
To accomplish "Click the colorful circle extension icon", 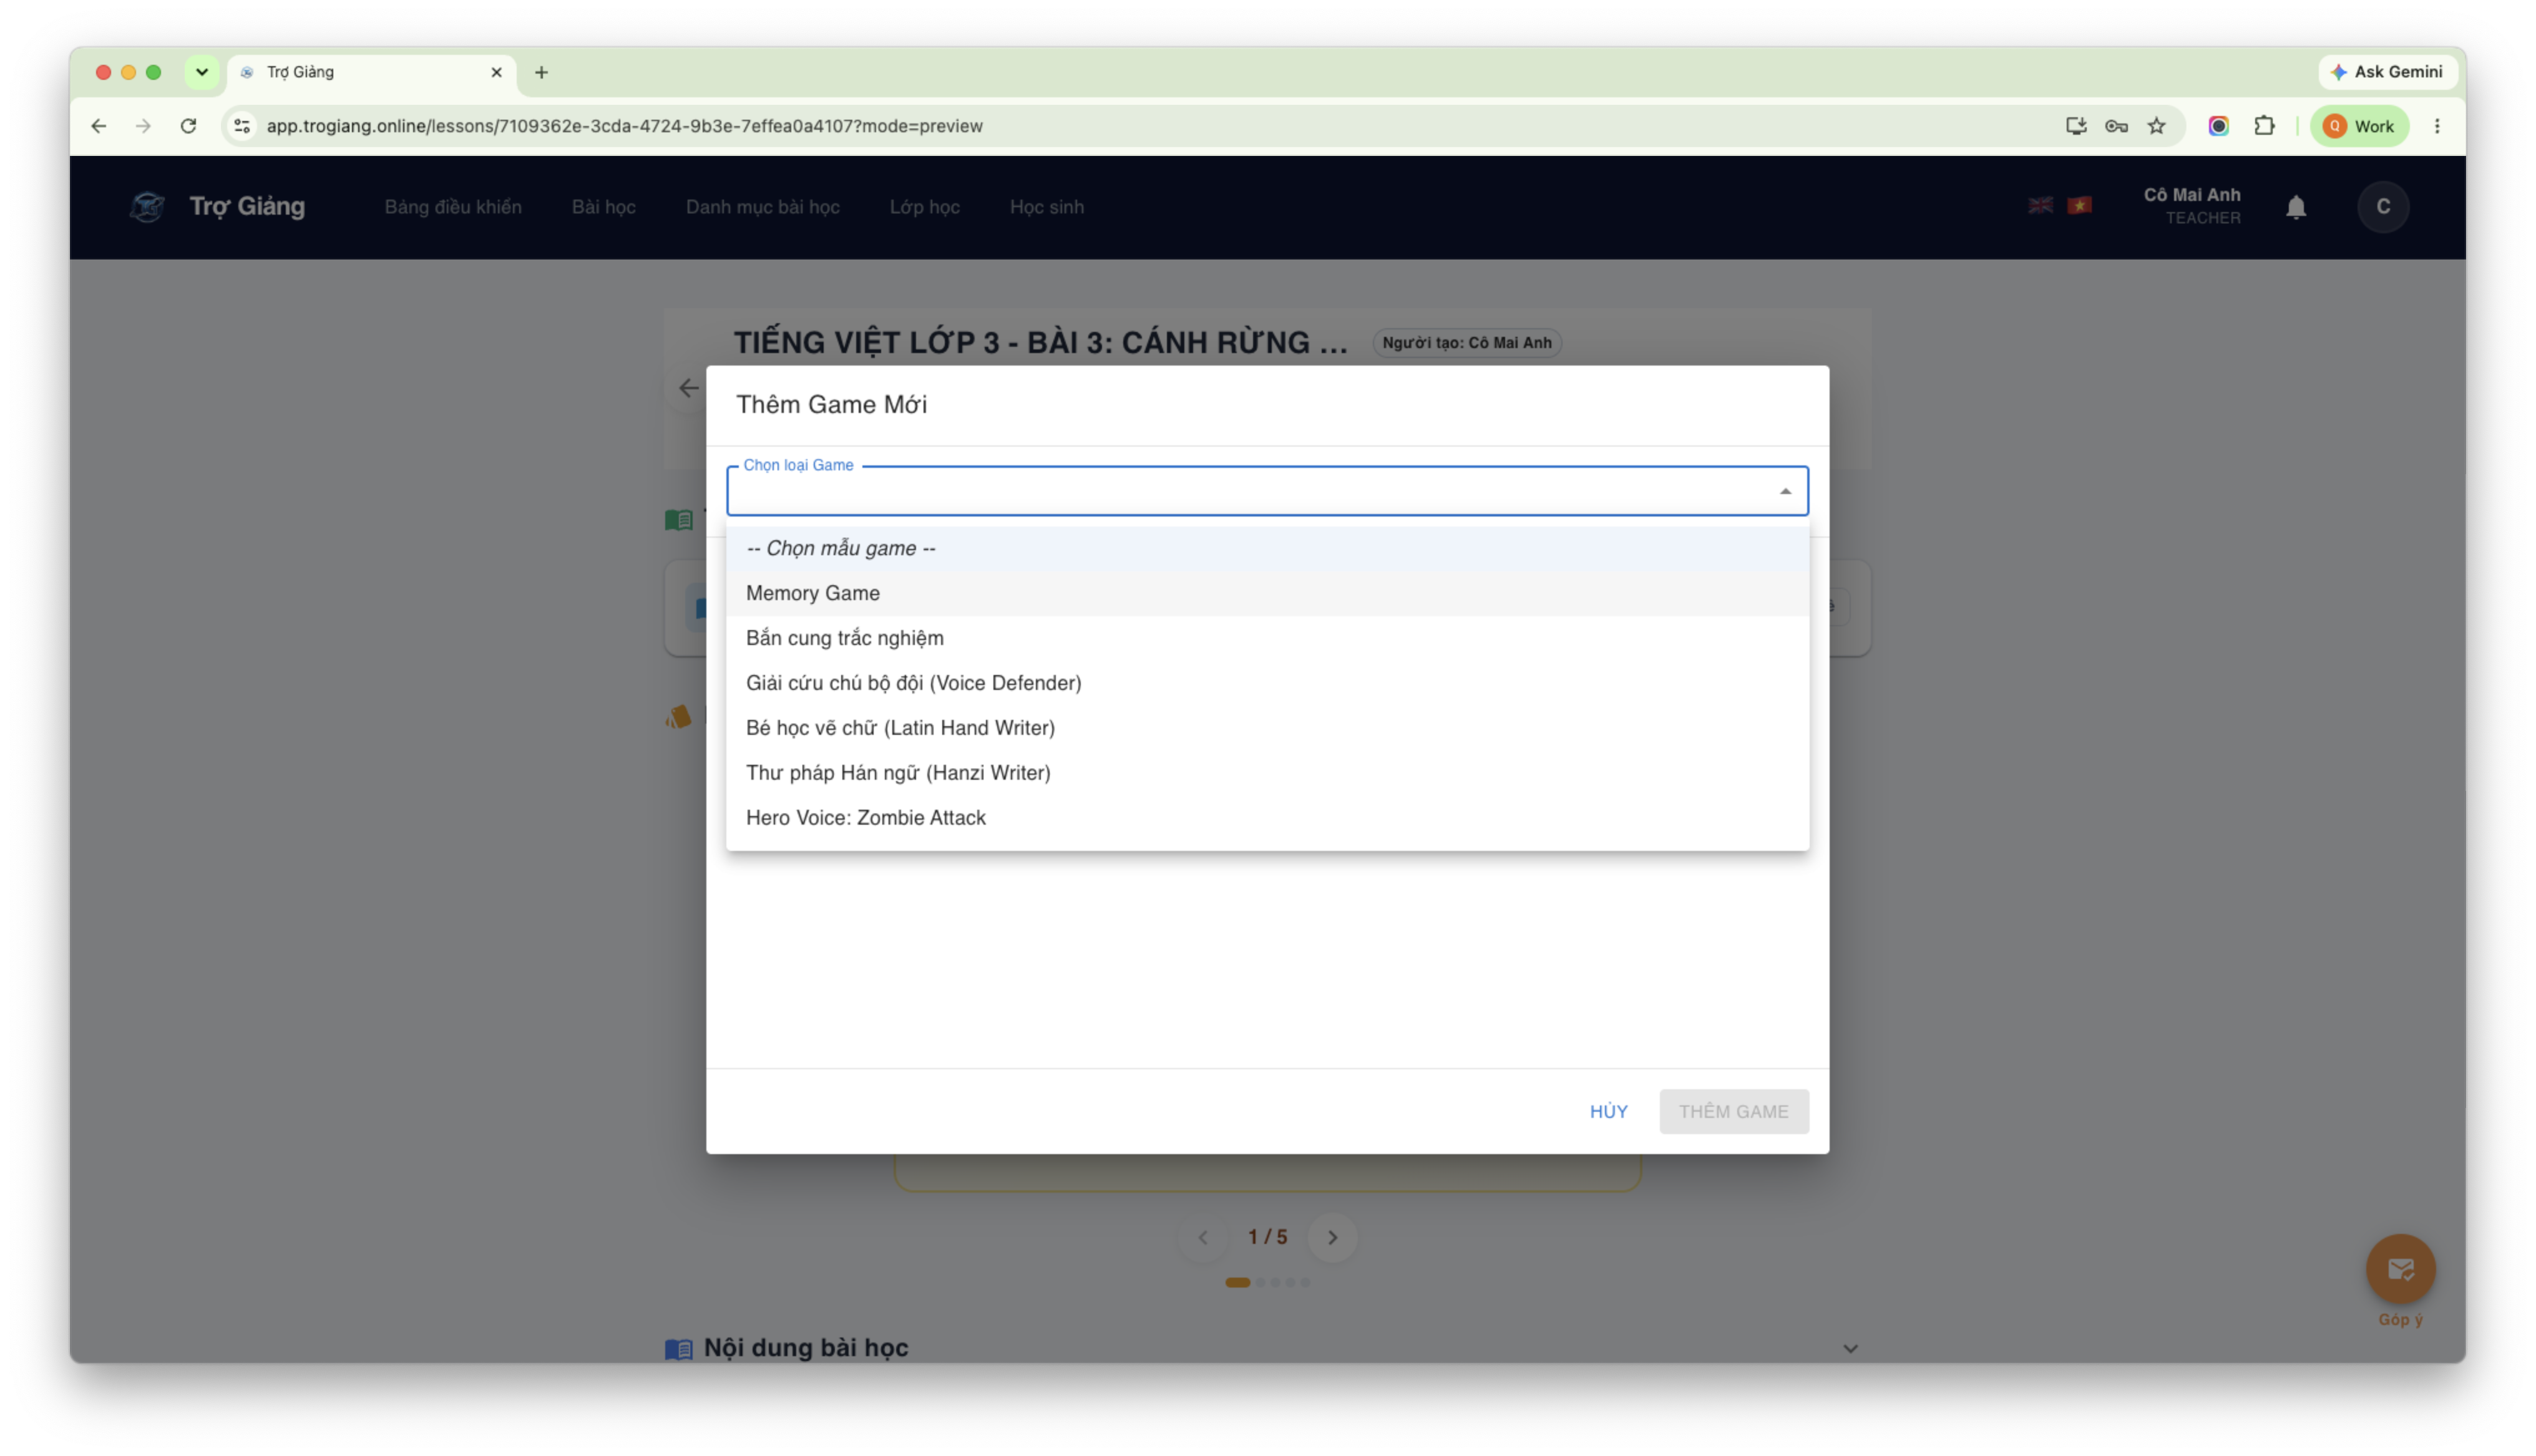I will pyautogui.click(x=2218, y=126).
